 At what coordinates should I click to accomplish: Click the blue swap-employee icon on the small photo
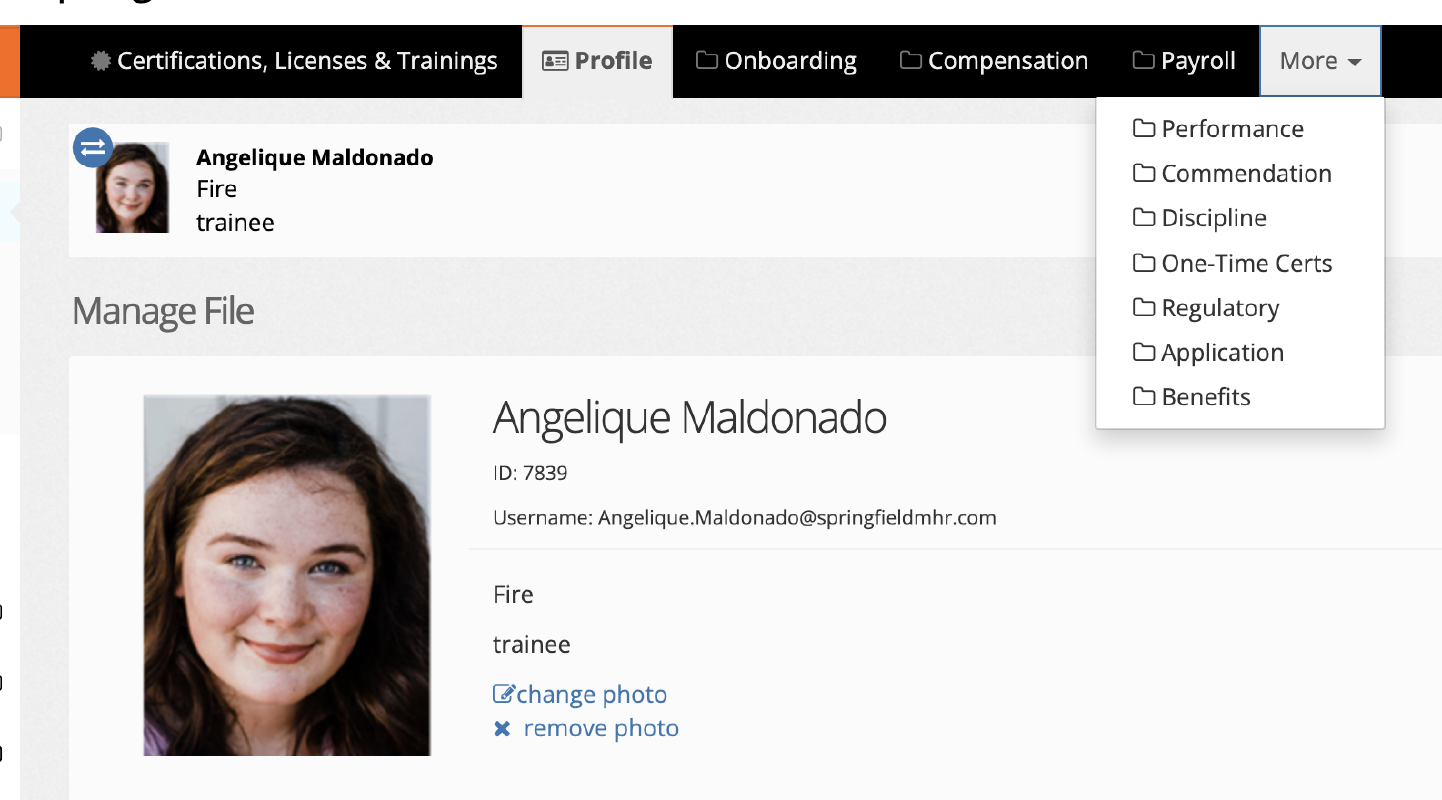coord(93,148)
